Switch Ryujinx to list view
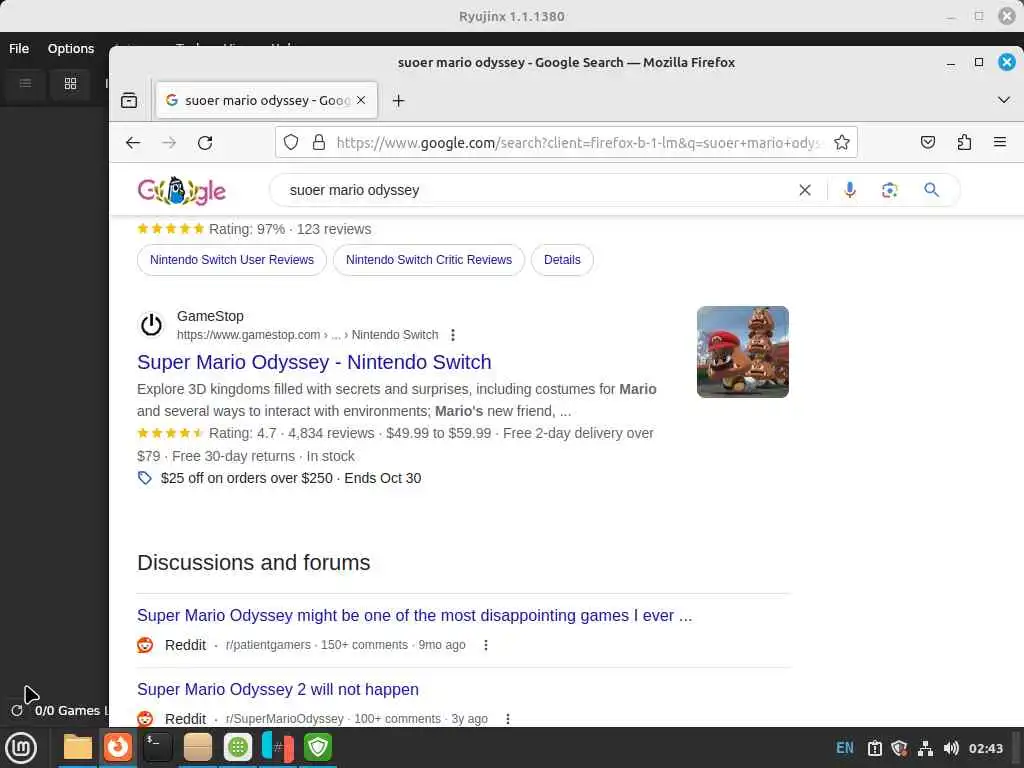The width and height of the screenshot is (1024, 768). click(x=25, y=83)
